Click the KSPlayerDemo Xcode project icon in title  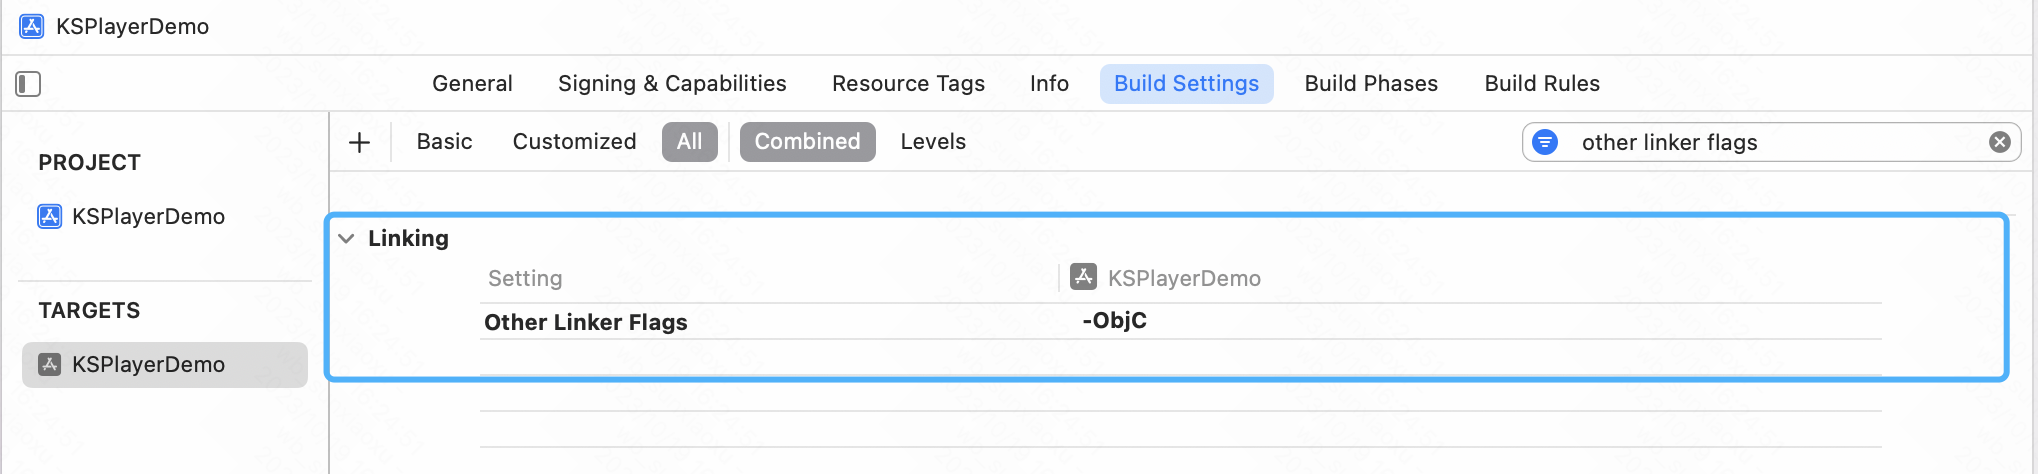pos(32,26)
